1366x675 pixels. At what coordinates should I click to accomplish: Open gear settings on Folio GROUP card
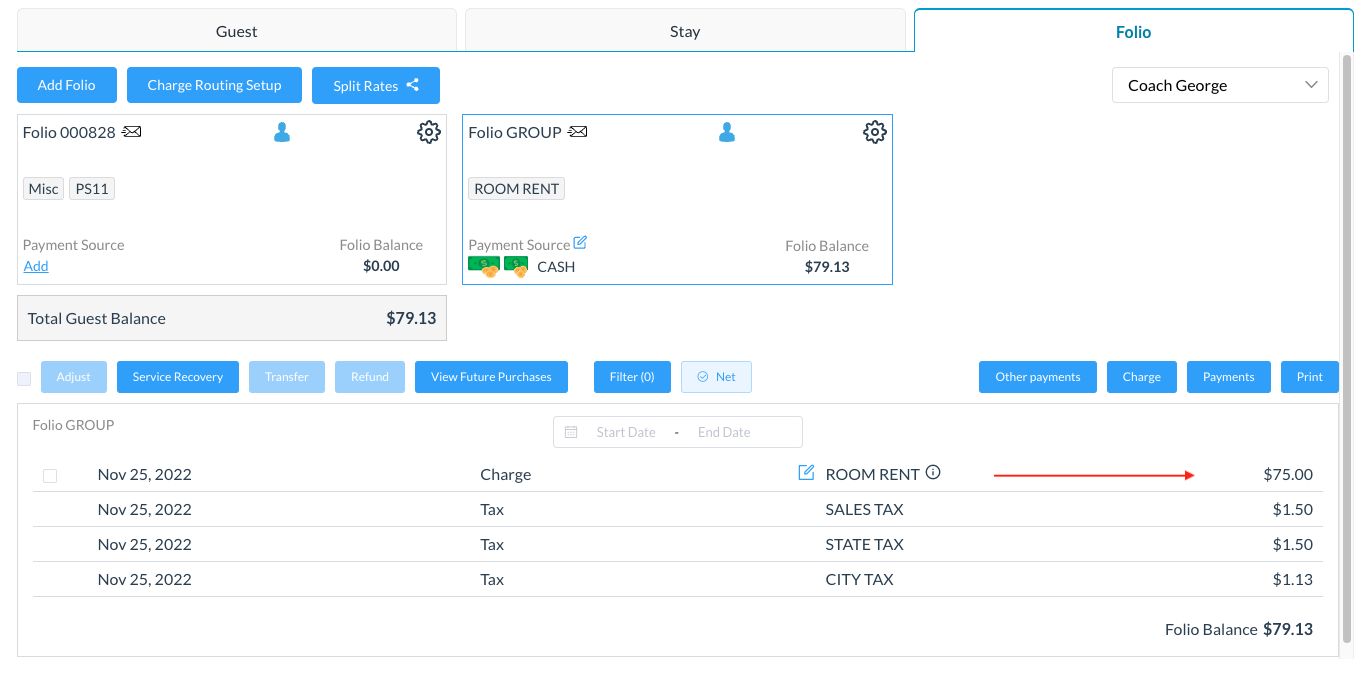tap(874, 132)
